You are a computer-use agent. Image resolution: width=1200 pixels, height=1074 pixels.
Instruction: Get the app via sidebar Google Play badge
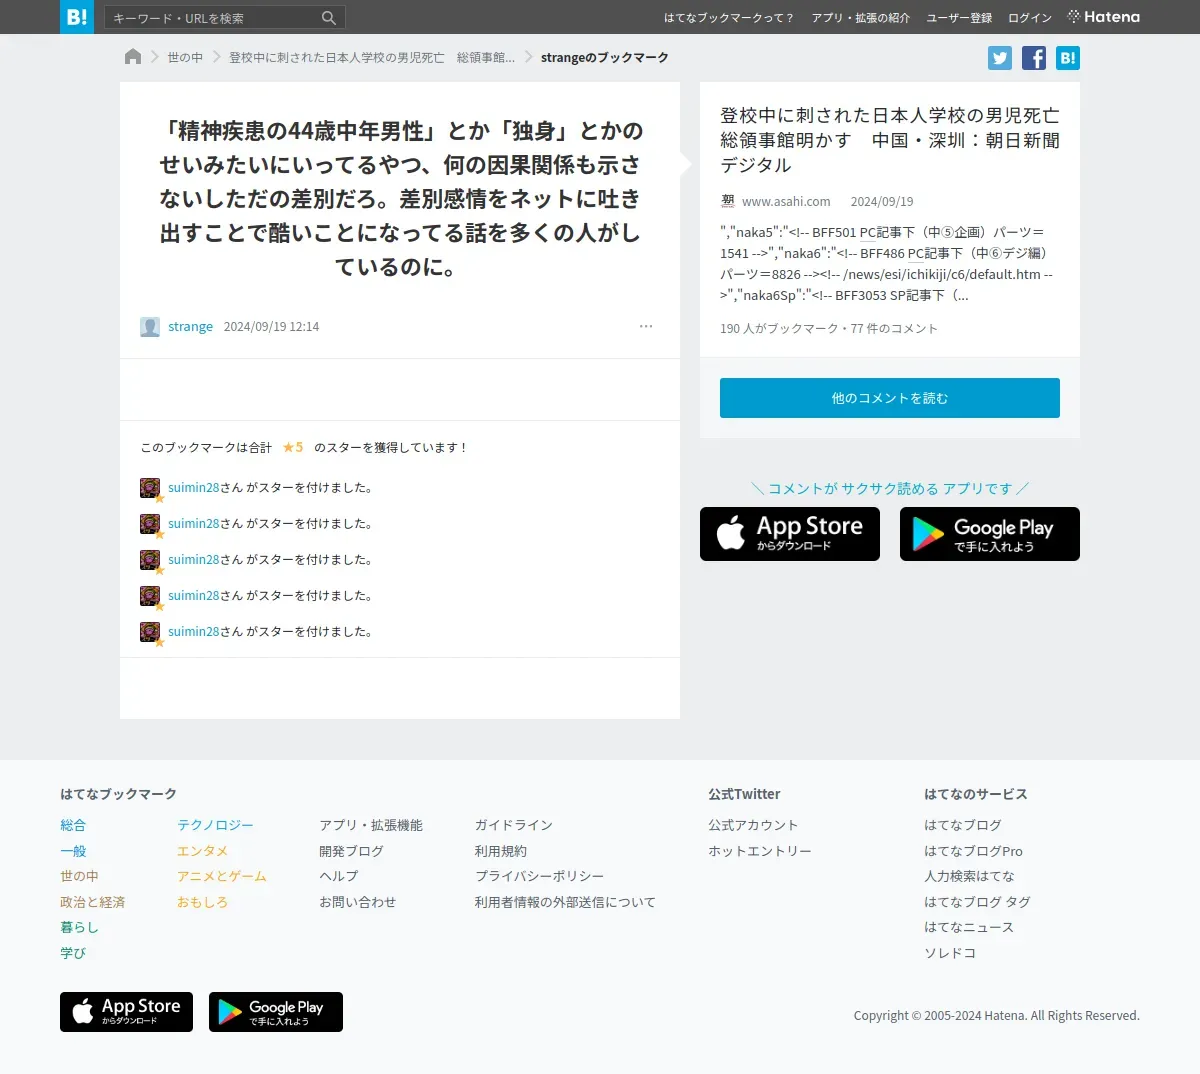[990, 534]
